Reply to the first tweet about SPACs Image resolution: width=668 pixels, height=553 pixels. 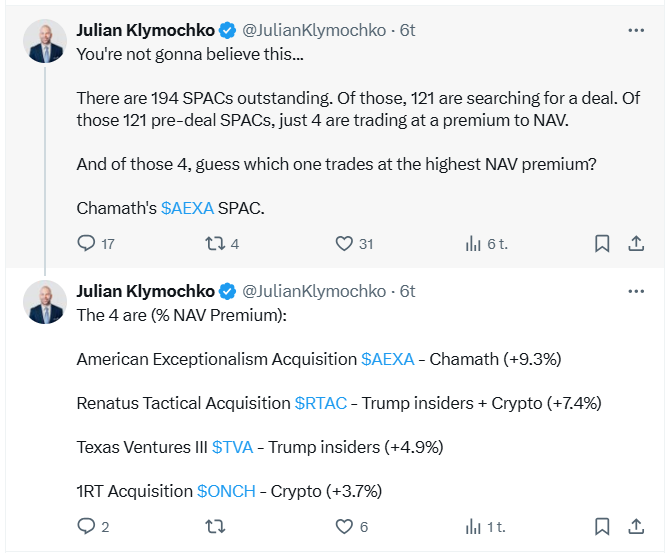click(86, 243)
